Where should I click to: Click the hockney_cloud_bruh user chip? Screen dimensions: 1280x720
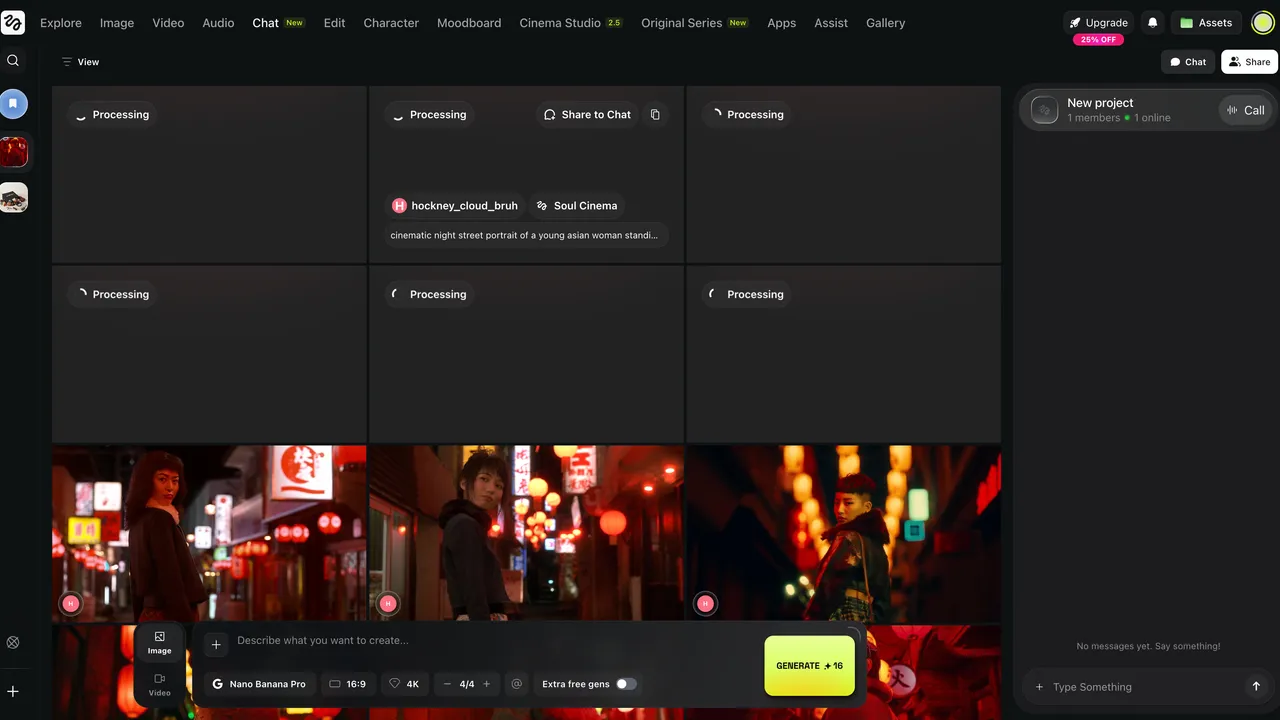click(455, 206)
